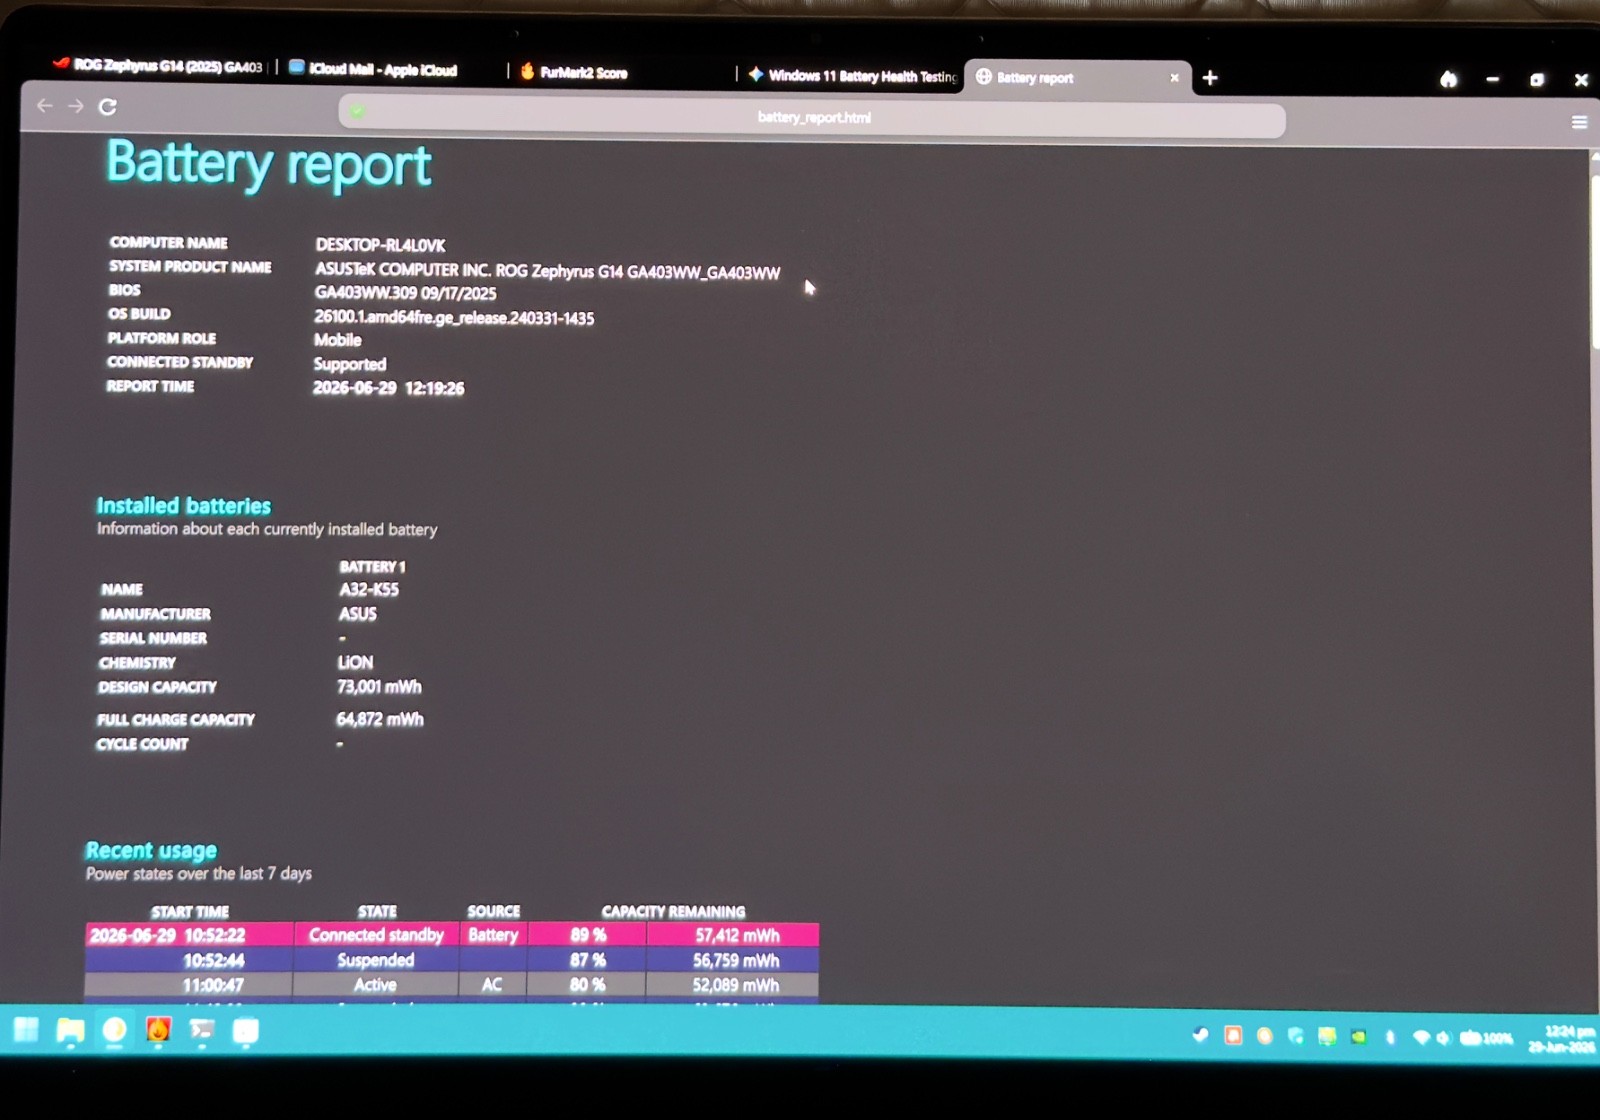
Task: Click the 'BATTERY 1' column header
Action: click(372, 566)
